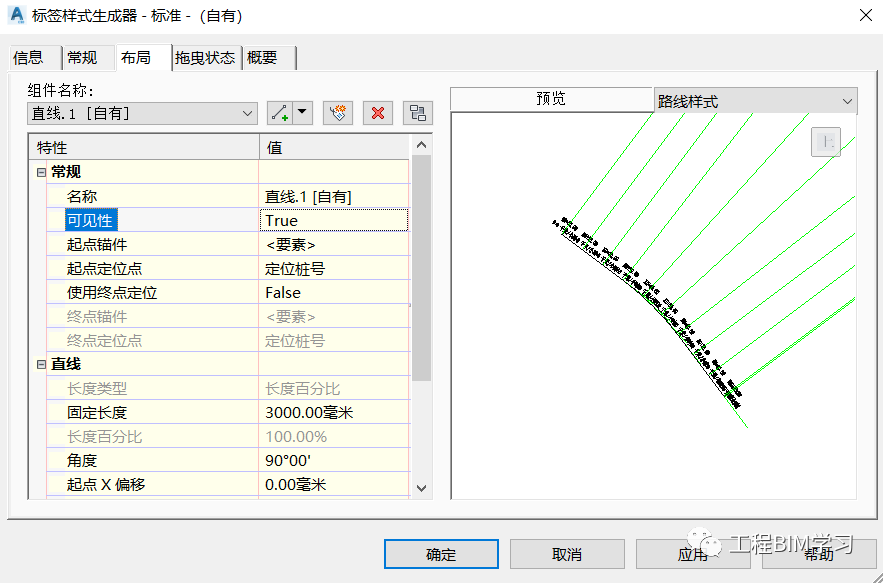Click the property grid scroll down arrow
Screen dimensions: 883x583
click(x=421, y=488)
